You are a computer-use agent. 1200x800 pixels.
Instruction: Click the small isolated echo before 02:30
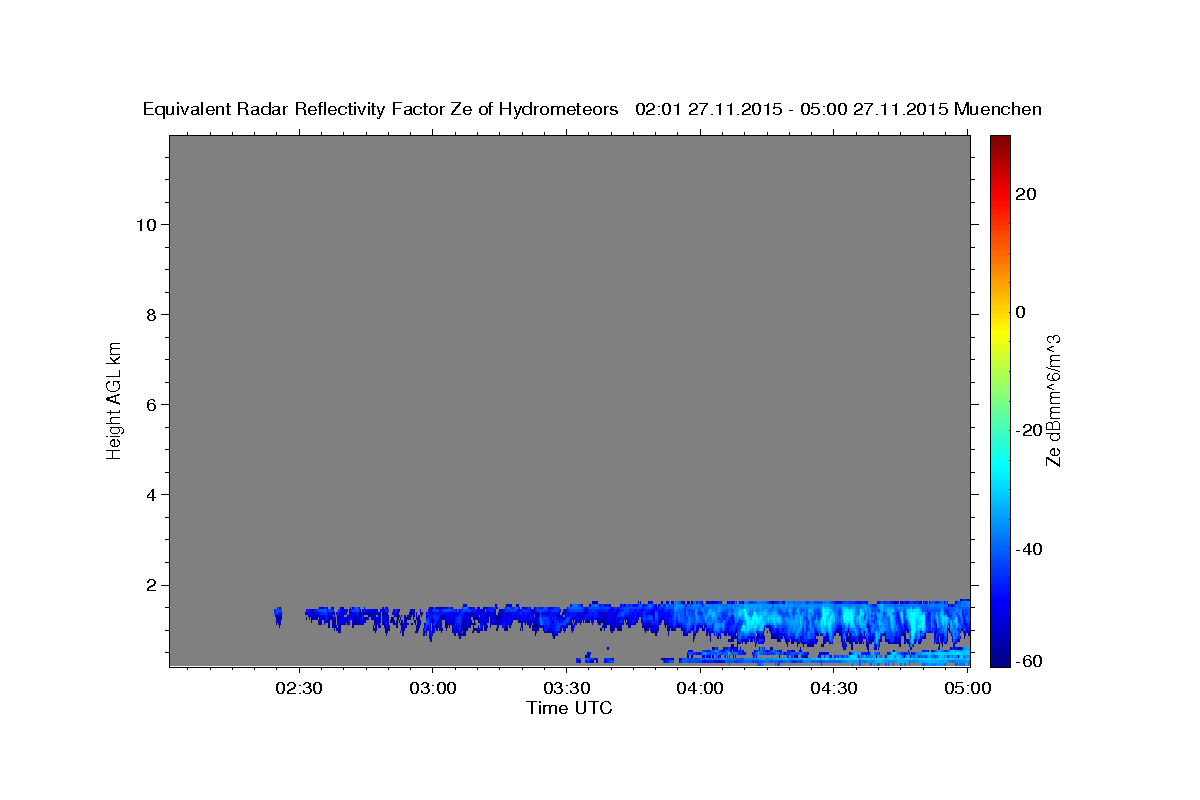pos(278,616)
